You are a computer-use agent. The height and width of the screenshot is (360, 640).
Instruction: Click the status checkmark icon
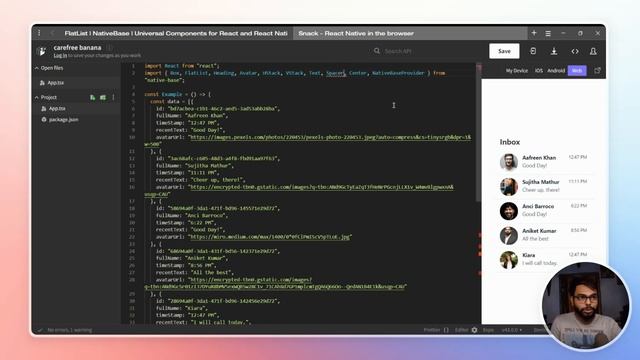point(40,330)
